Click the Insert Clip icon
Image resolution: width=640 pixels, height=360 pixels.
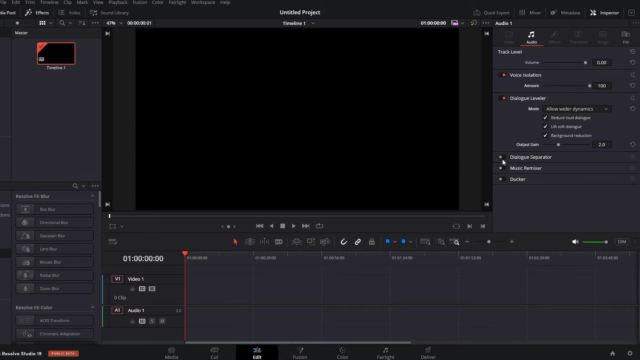(x=297, y=242)
